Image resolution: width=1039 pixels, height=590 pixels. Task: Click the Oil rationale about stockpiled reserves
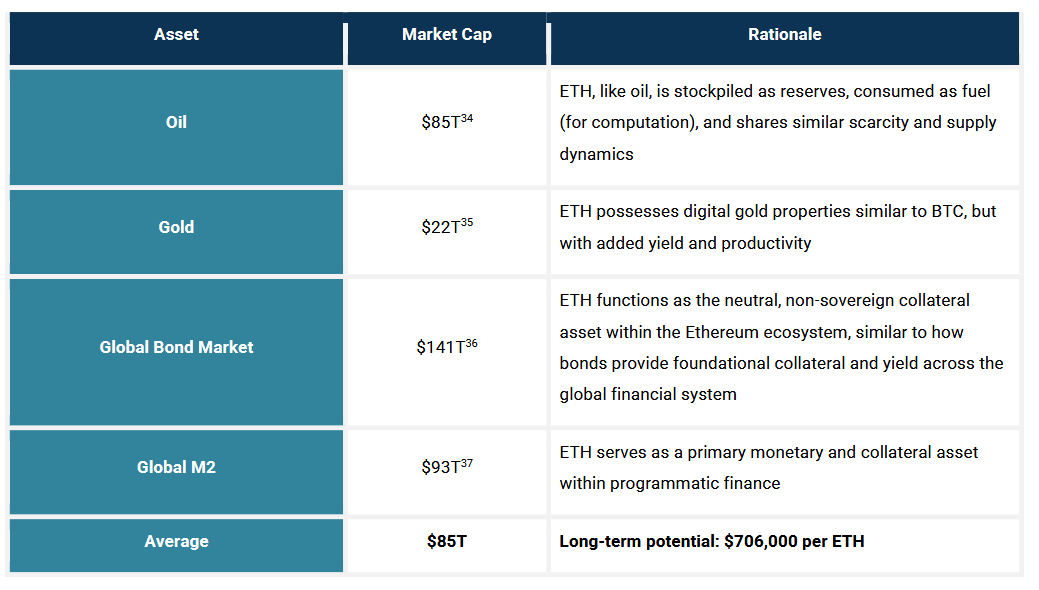[x=778, y=123]
